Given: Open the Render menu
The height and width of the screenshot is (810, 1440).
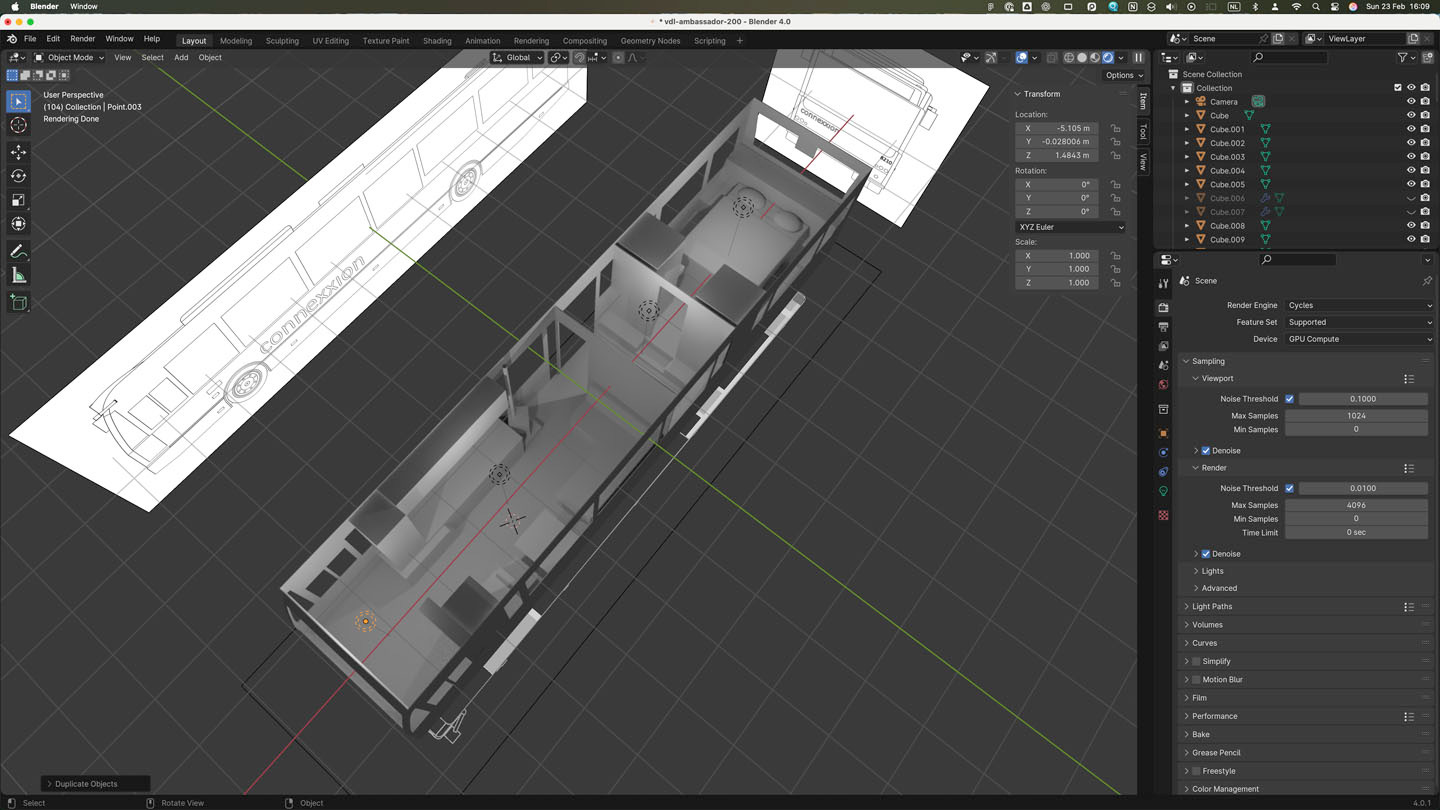Looking at the screenshot, I should click(x=82, y=39).
